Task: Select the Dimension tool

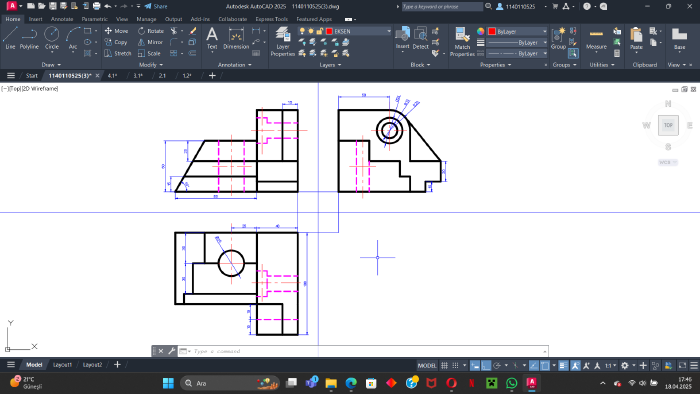Action: pos(236,38)
